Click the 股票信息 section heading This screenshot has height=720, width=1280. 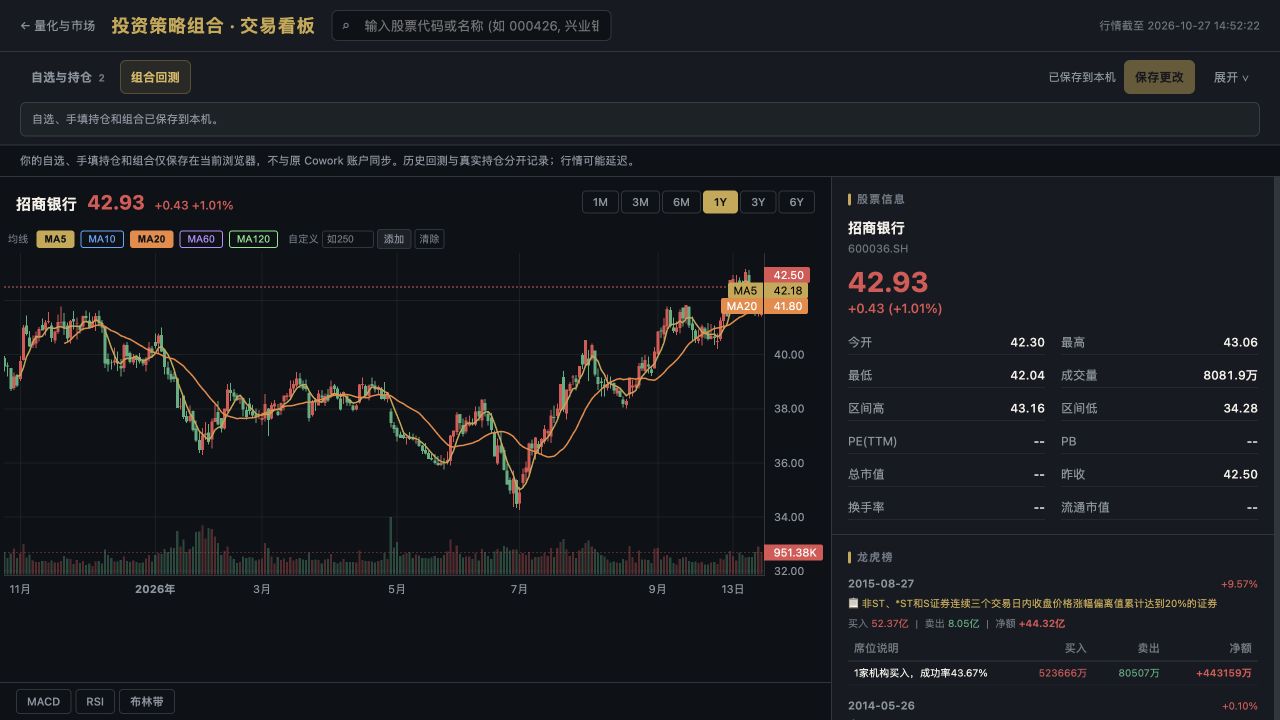[880, 199]
